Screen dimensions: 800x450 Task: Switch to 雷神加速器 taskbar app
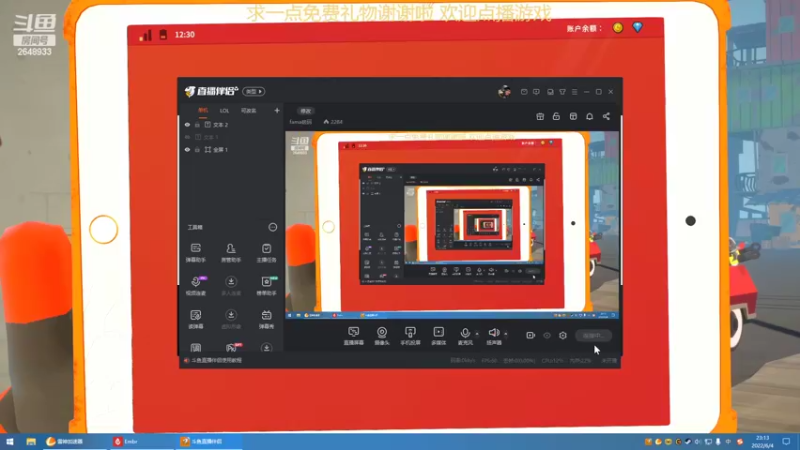pos(74,442)
